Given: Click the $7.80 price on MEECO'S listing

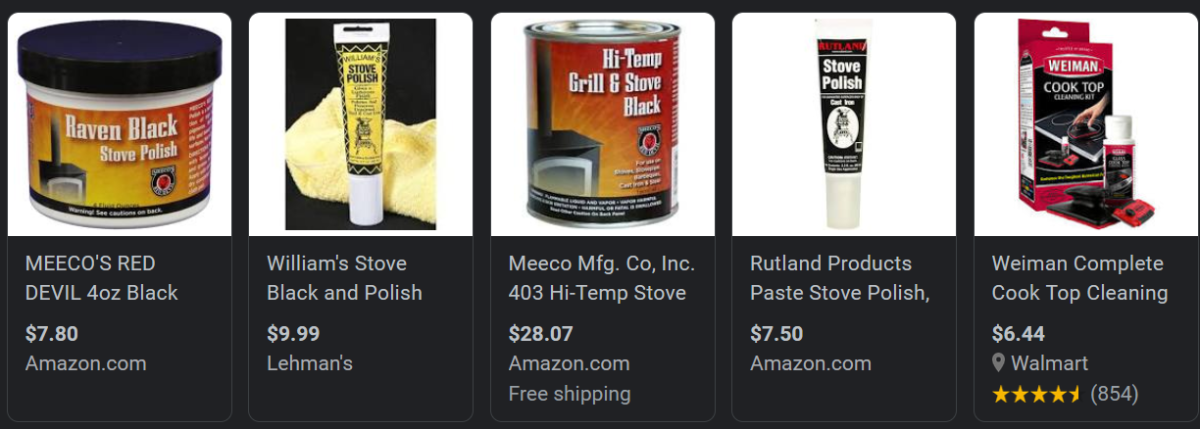Looking at the screenshot, I should point(52,334).
